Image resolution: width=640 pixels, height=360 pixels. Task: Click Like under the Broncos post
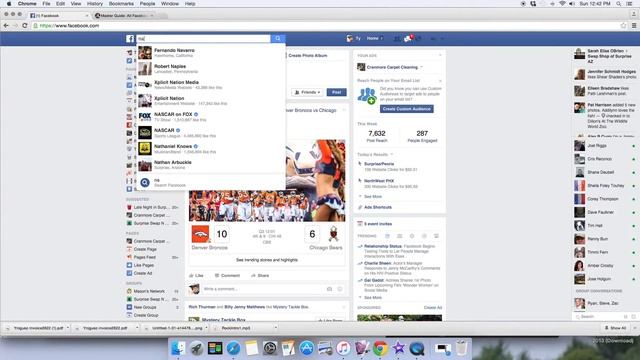click(x=196, y=276)
